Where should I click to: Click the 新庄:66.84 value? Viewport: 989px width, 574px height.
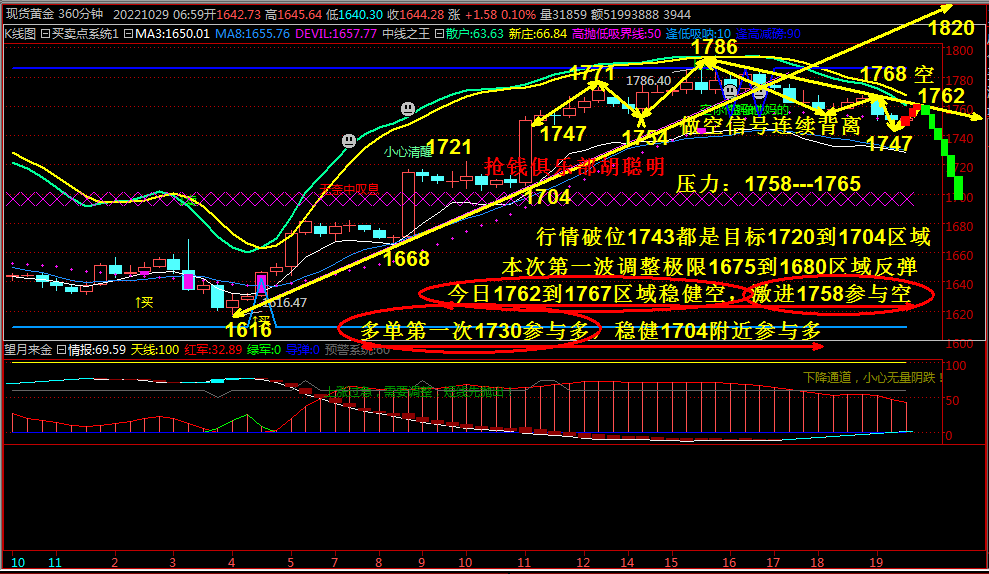pos(538,33)
